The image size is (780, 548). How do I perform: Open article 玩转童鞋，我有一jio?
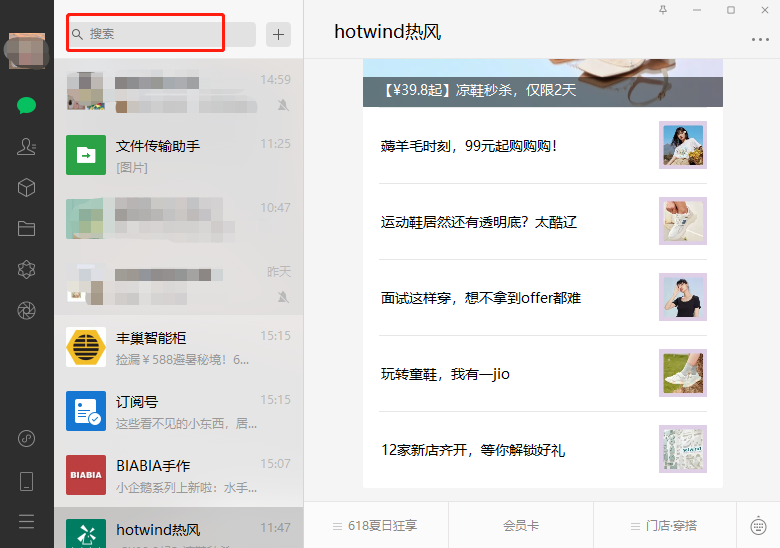543,373
